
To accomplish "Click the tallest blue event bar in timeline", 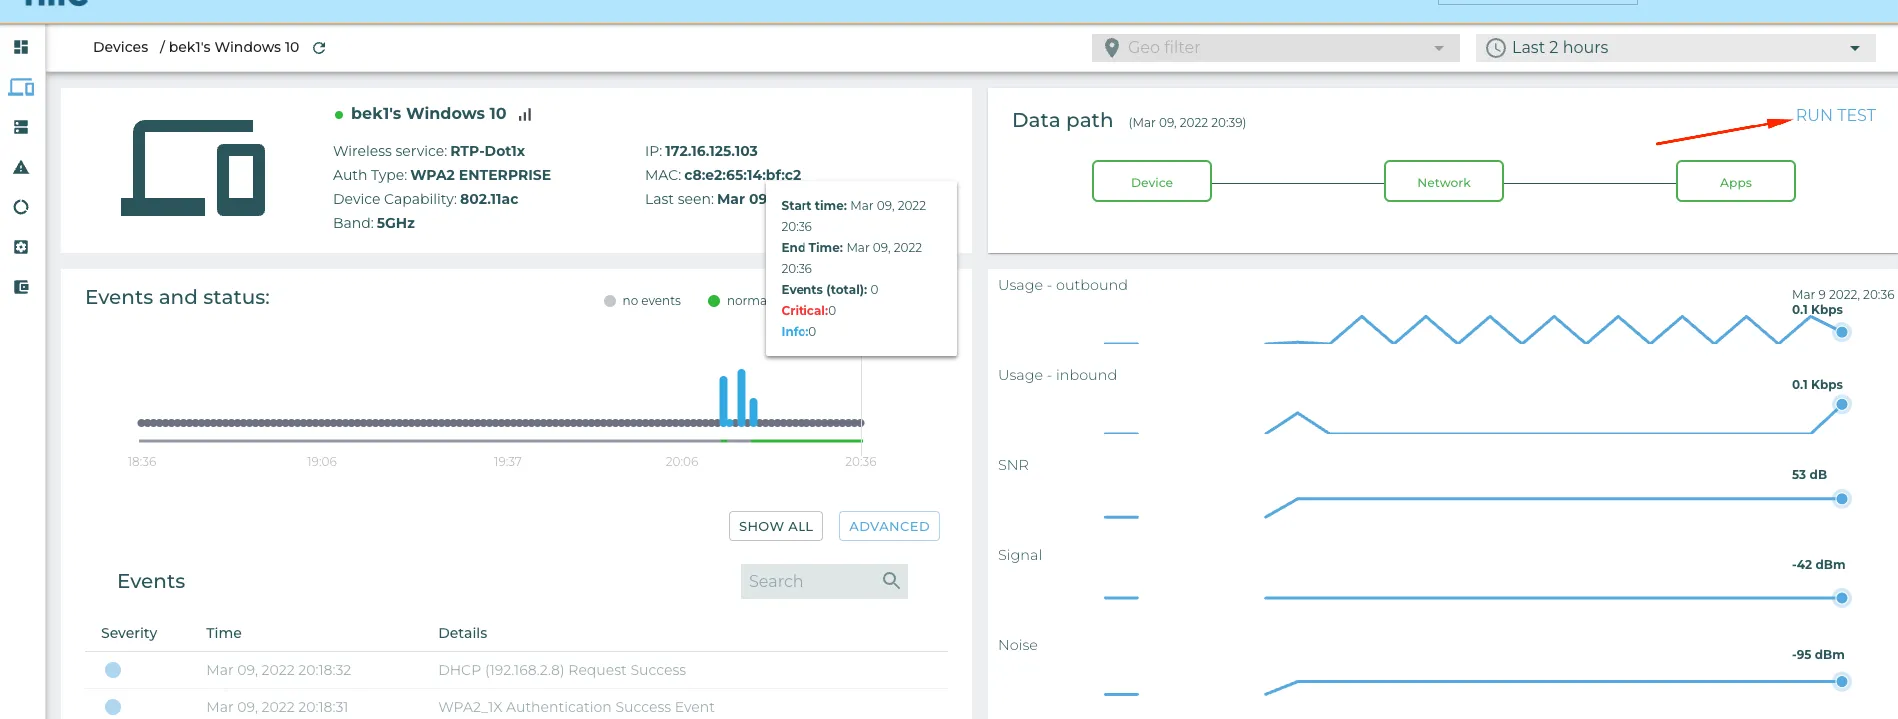I will (x=741, y=396).
